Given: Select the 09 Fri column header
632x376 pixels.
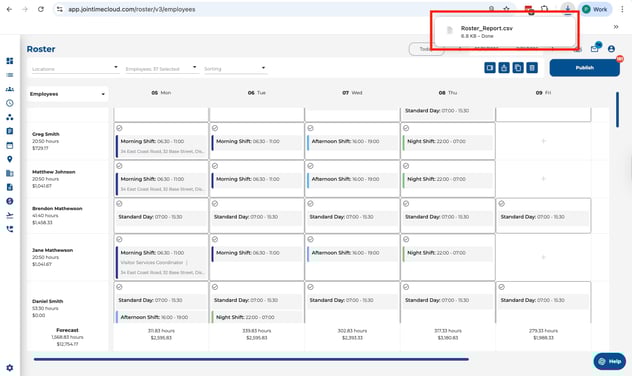Looking at the screenshot, I should point(543,93).
